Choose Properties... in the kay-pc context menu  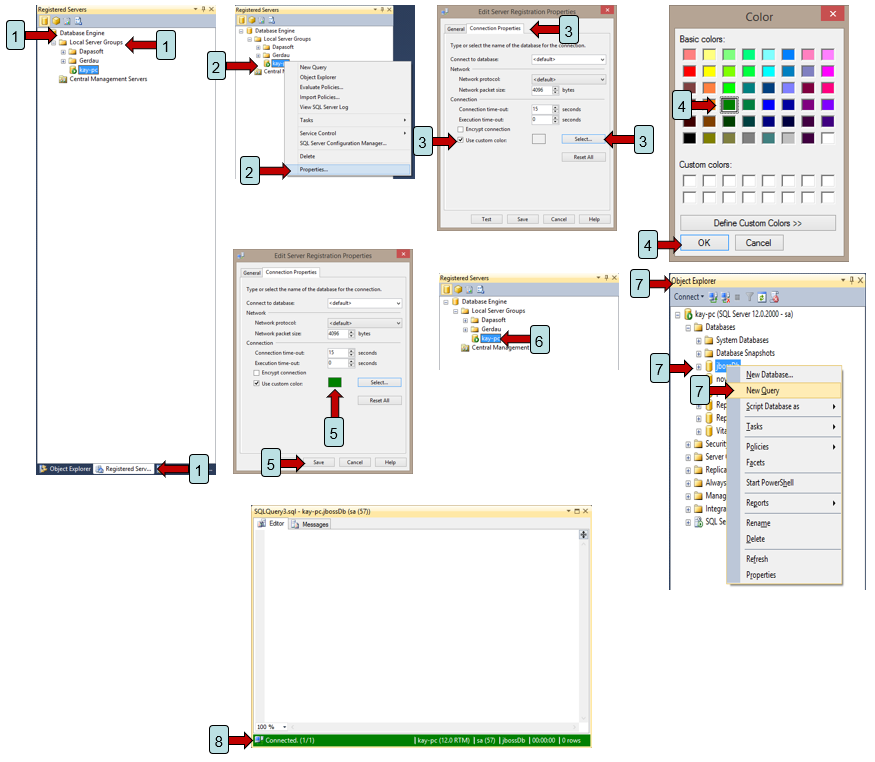pyautogui.click(x=313, y=170)
